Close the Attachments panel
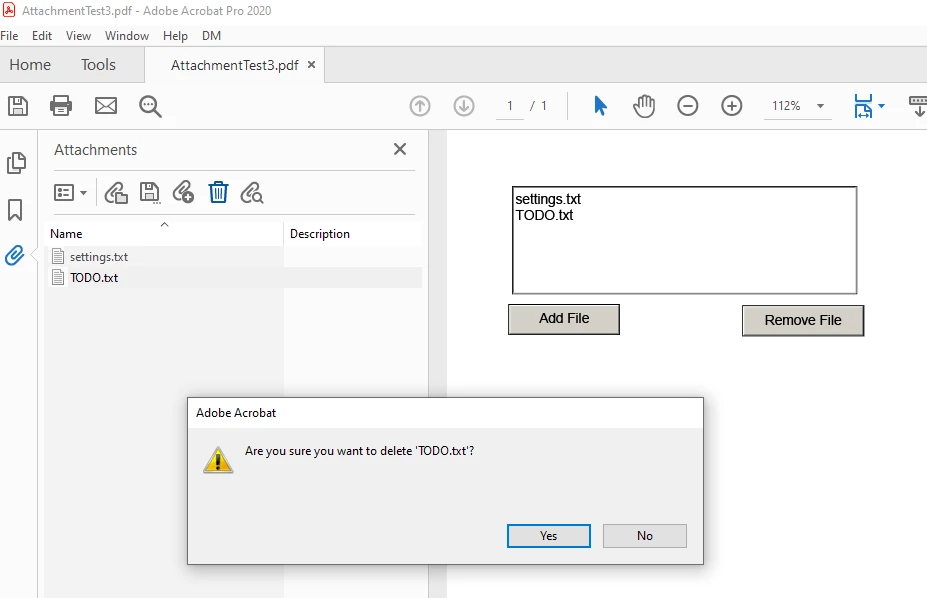 click(400, 149)
